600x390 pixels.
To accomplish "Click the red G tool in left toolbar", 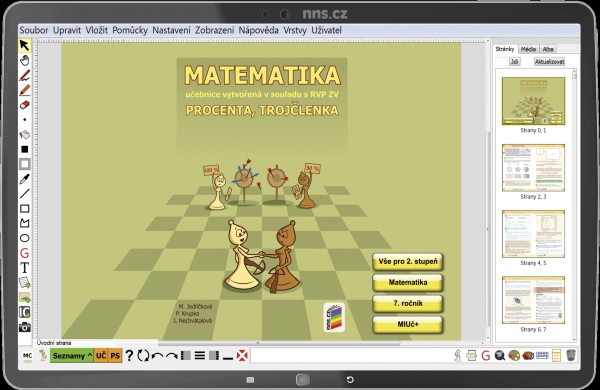I will pyautogui.click(x=24, y=253).
